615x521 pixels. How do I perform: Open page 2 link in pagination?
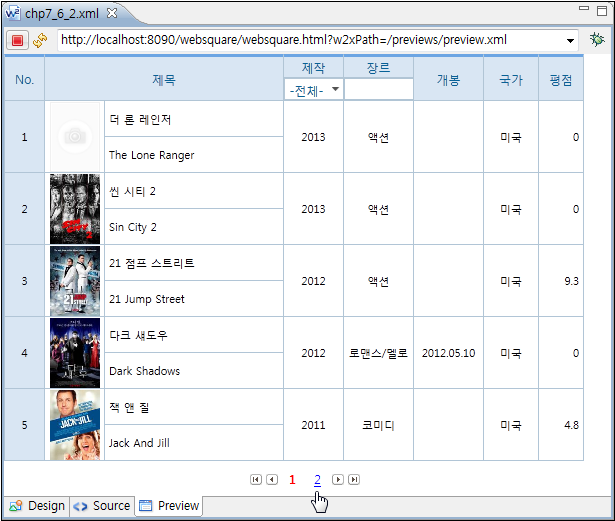pos(317,480)
